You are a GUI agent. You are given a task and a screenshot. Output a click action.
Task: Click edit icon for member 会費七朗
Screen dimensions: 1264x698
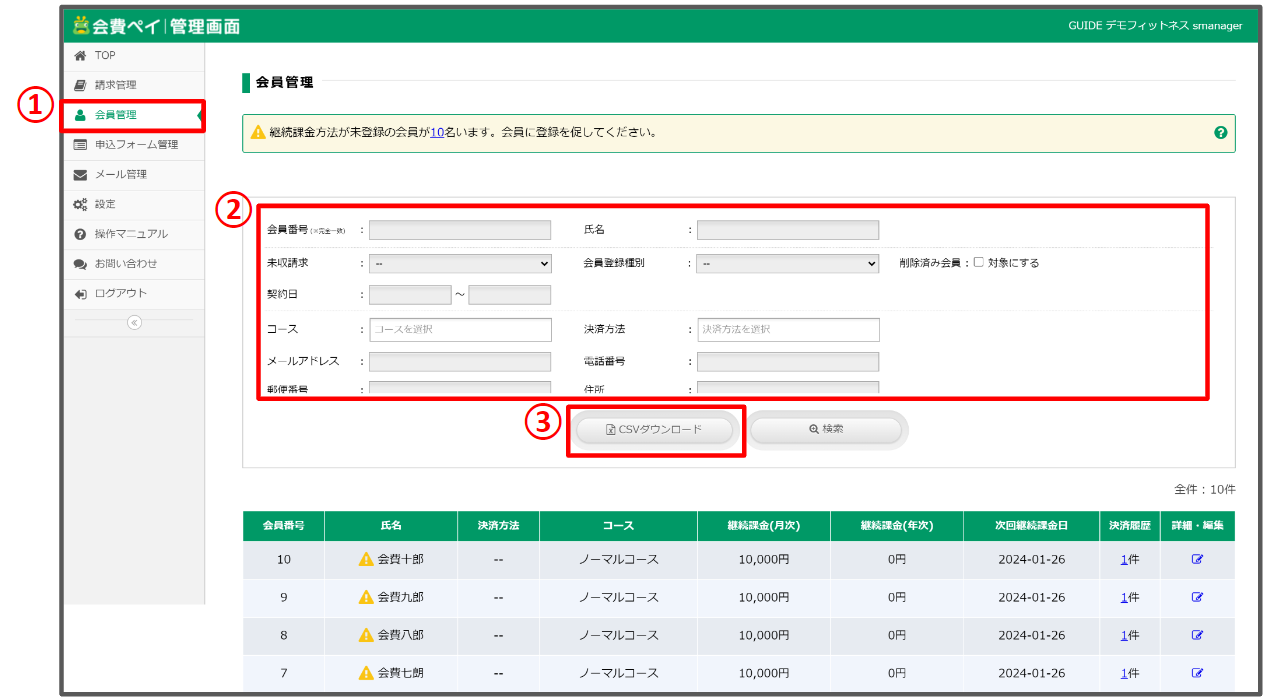1197,673
